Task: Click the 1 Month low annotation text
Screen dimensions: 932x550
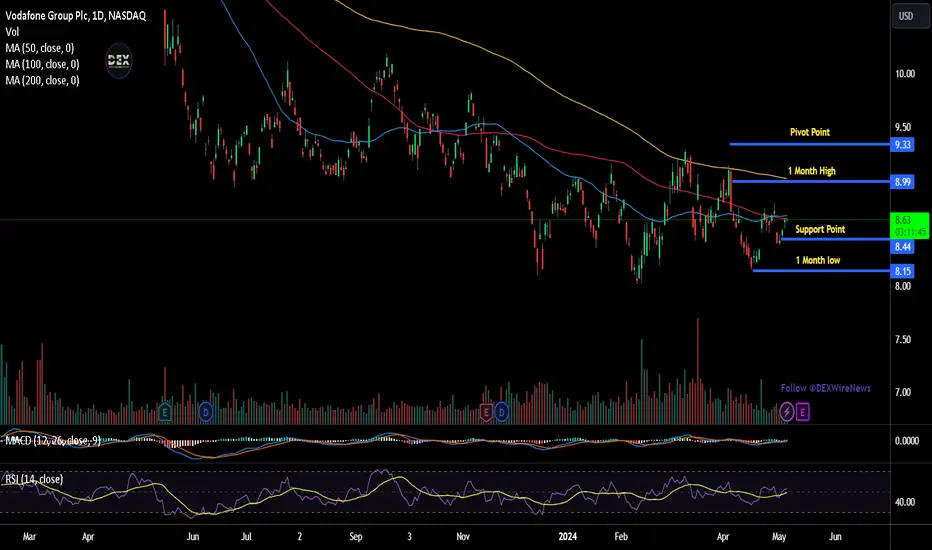Action: (818, 260)
